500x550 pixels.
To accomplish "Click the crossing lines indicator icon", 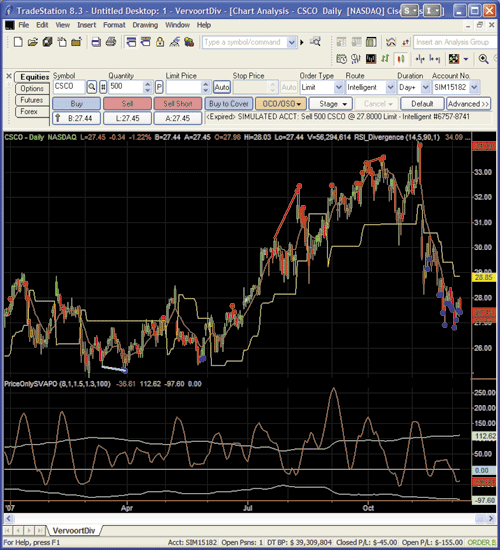I will (391, 42).
